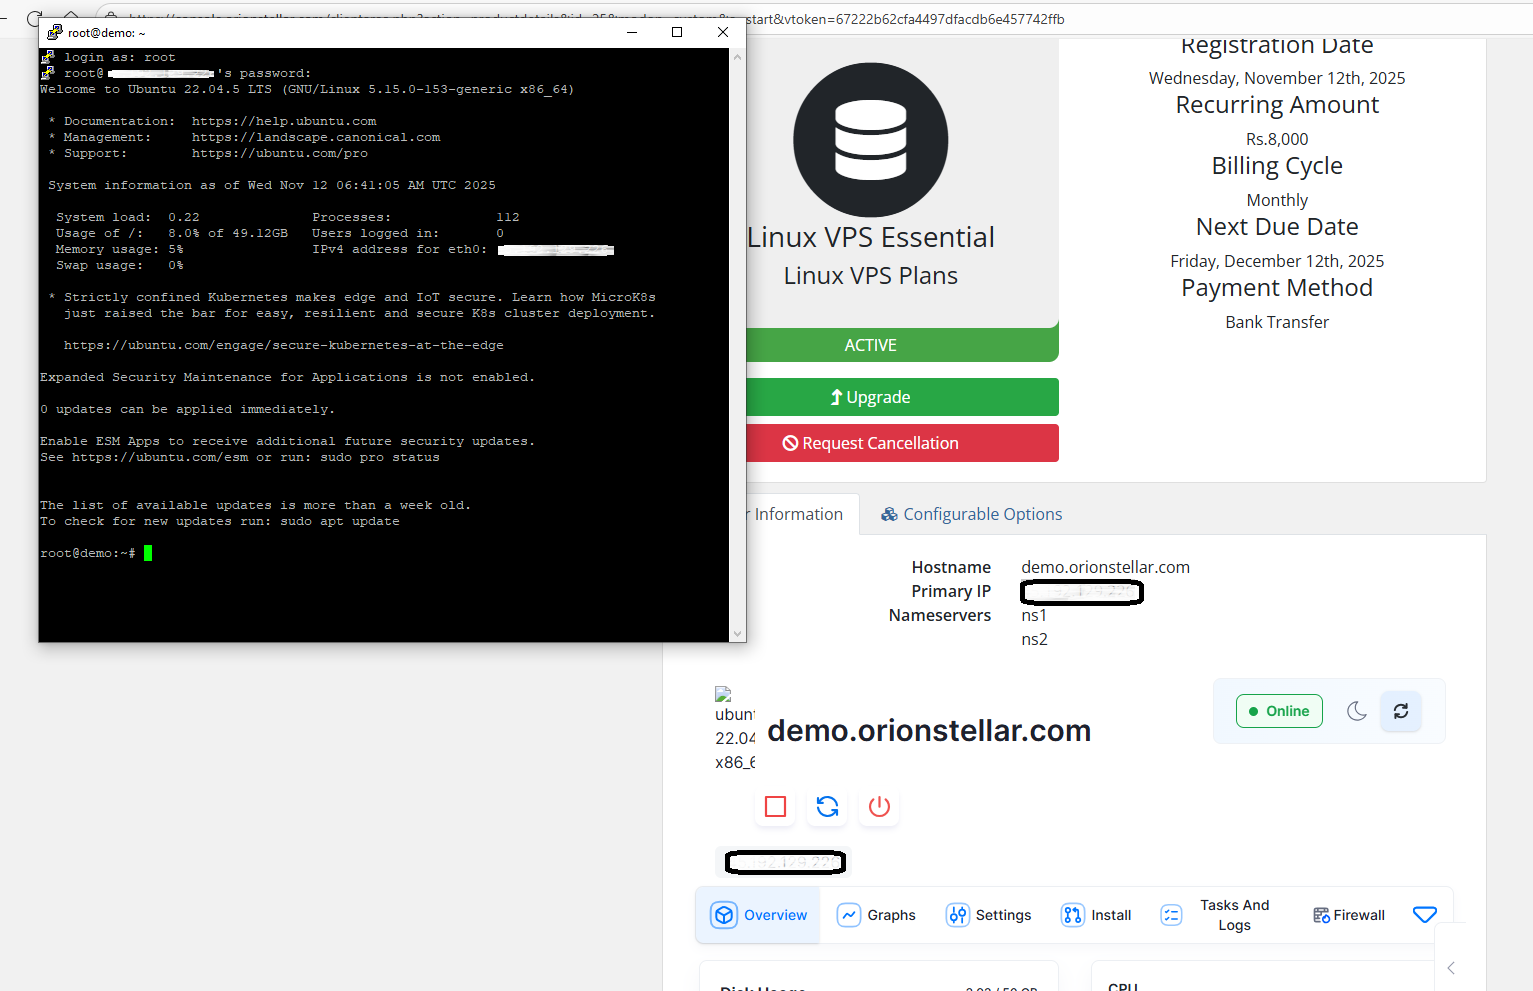Click the red Request Cancellation button
Viewport: 1533px width, 991px height.
point(870,443)
